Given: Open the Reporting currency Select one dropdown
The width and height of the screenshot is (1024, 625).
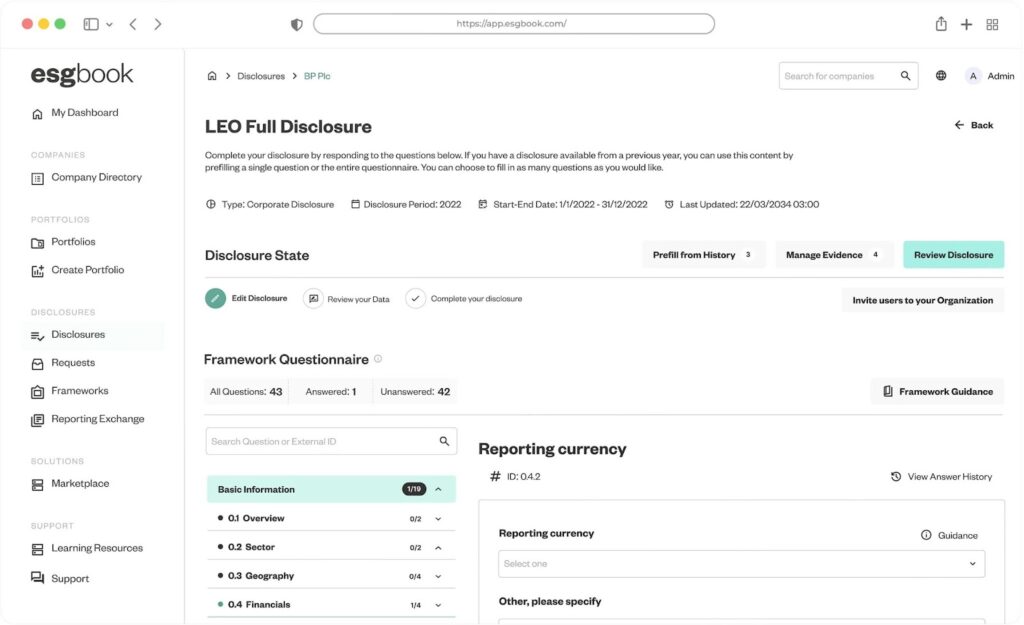Looking at the screenshot, I should point(741,564).
